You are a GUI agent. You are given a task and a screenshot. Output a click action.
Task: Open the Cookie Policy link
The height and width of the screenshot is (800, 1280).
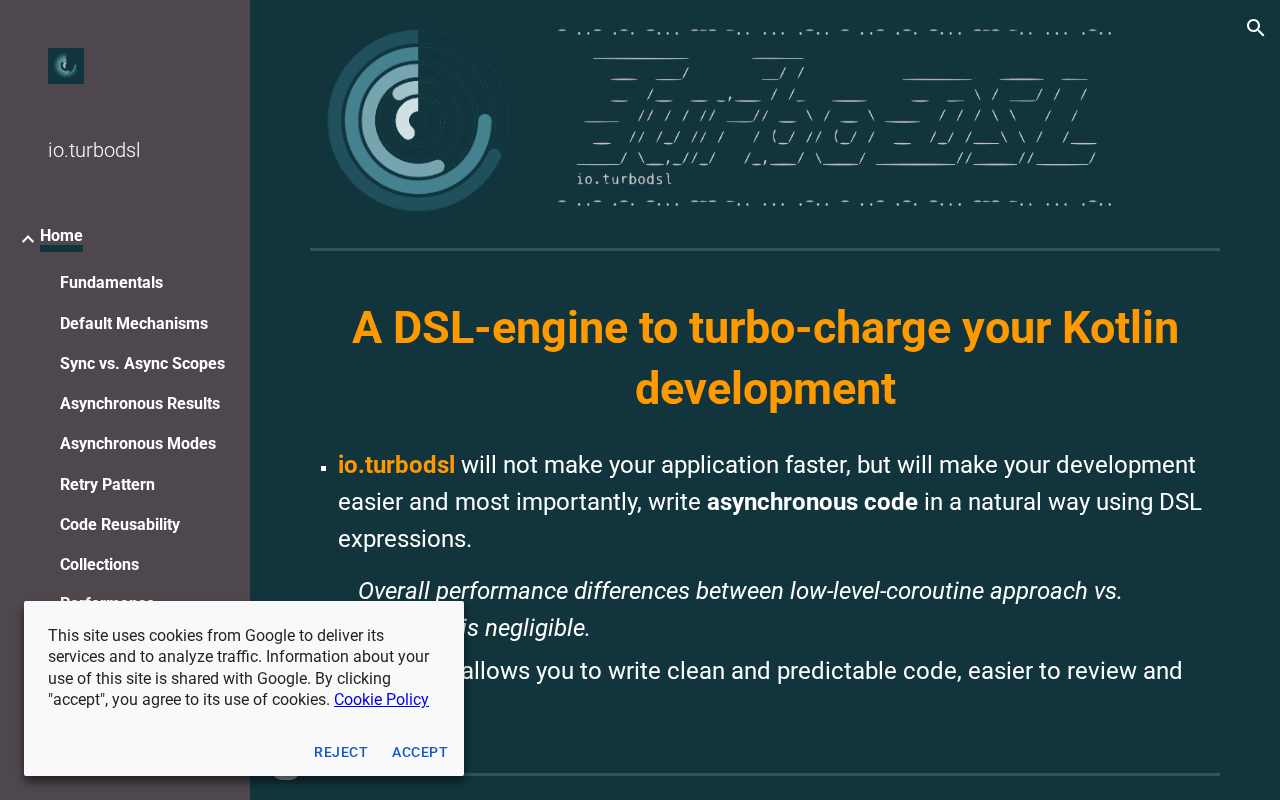(x=381, y=700)
